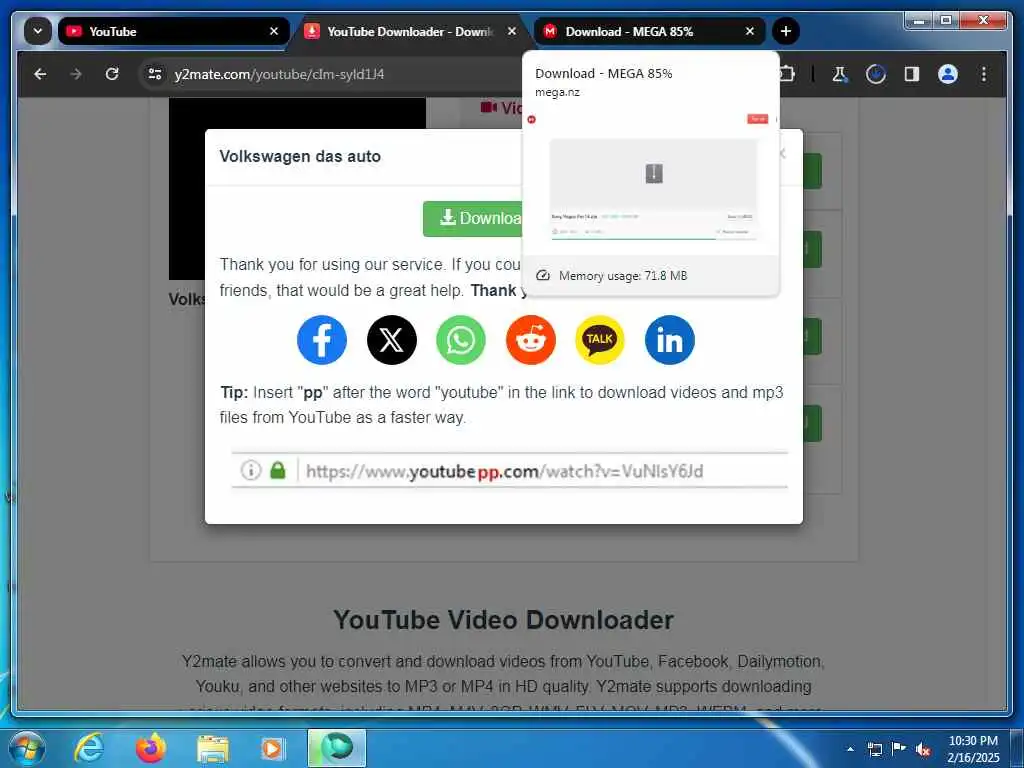Share on Facebook
Screen dimensions: 1024x768
(x=322, y=340)
